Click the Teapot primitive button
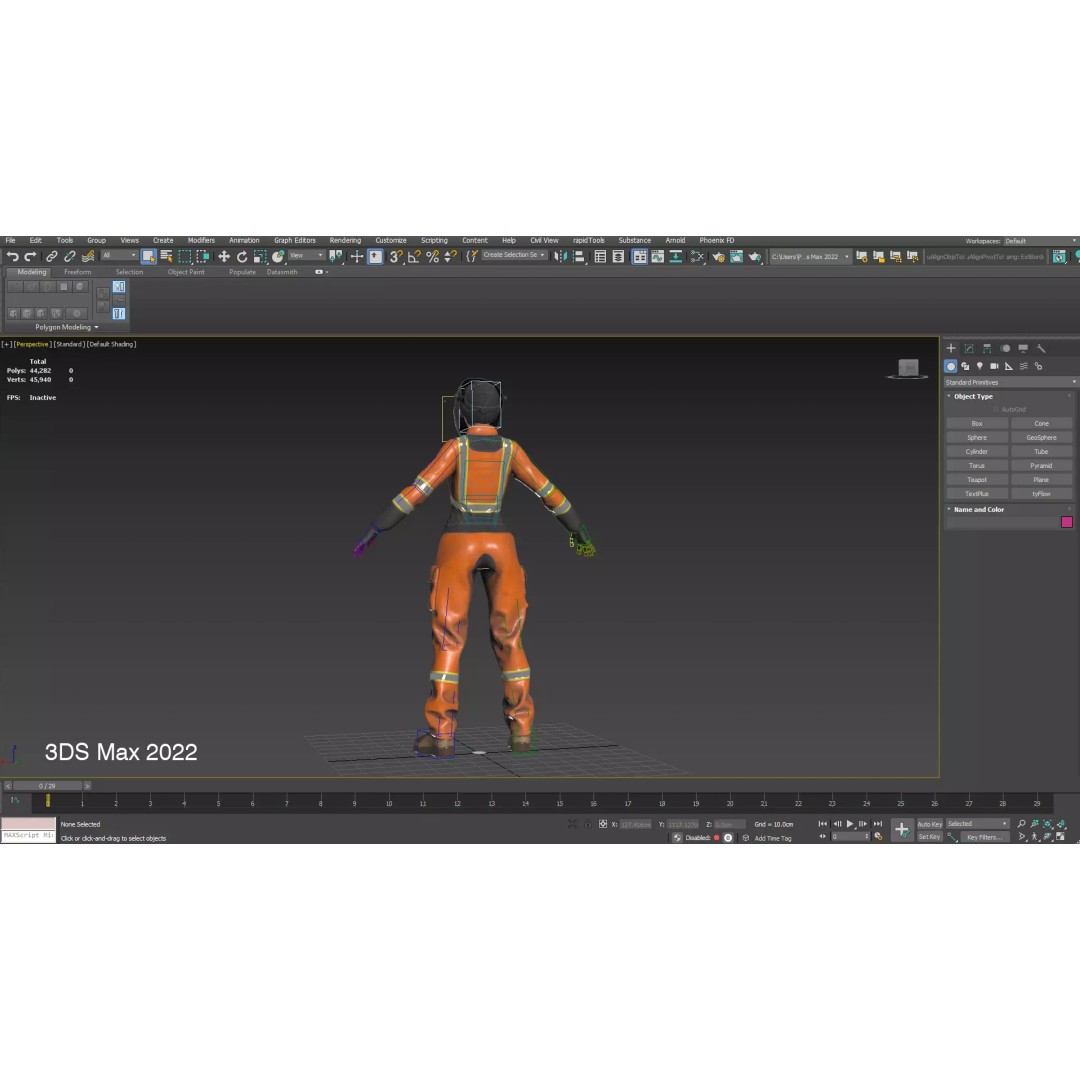 coord(977,479)
